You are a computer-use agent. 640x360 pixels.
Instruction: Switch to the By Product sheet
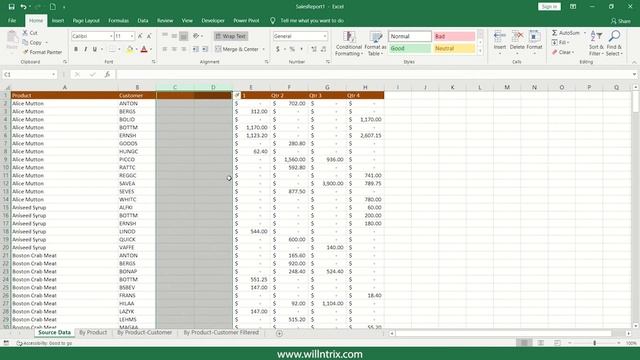93,333
